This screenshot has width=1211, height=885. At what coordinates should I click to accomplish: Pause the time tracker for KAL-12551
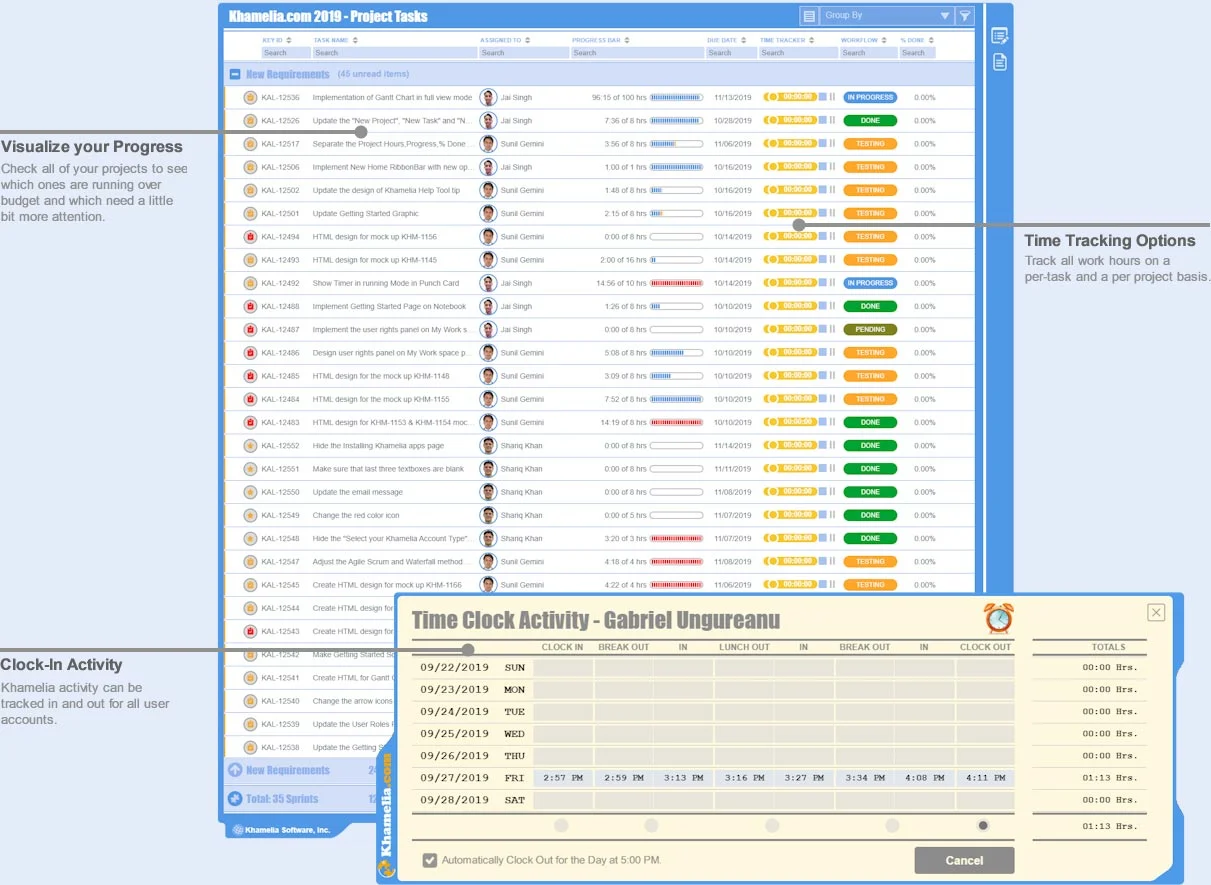[832, 469]
